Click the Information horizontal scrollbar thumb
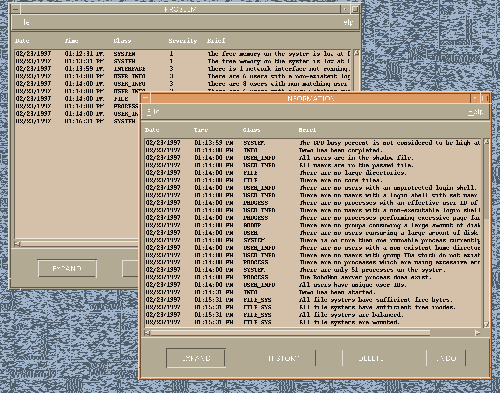 coord(290,333)
